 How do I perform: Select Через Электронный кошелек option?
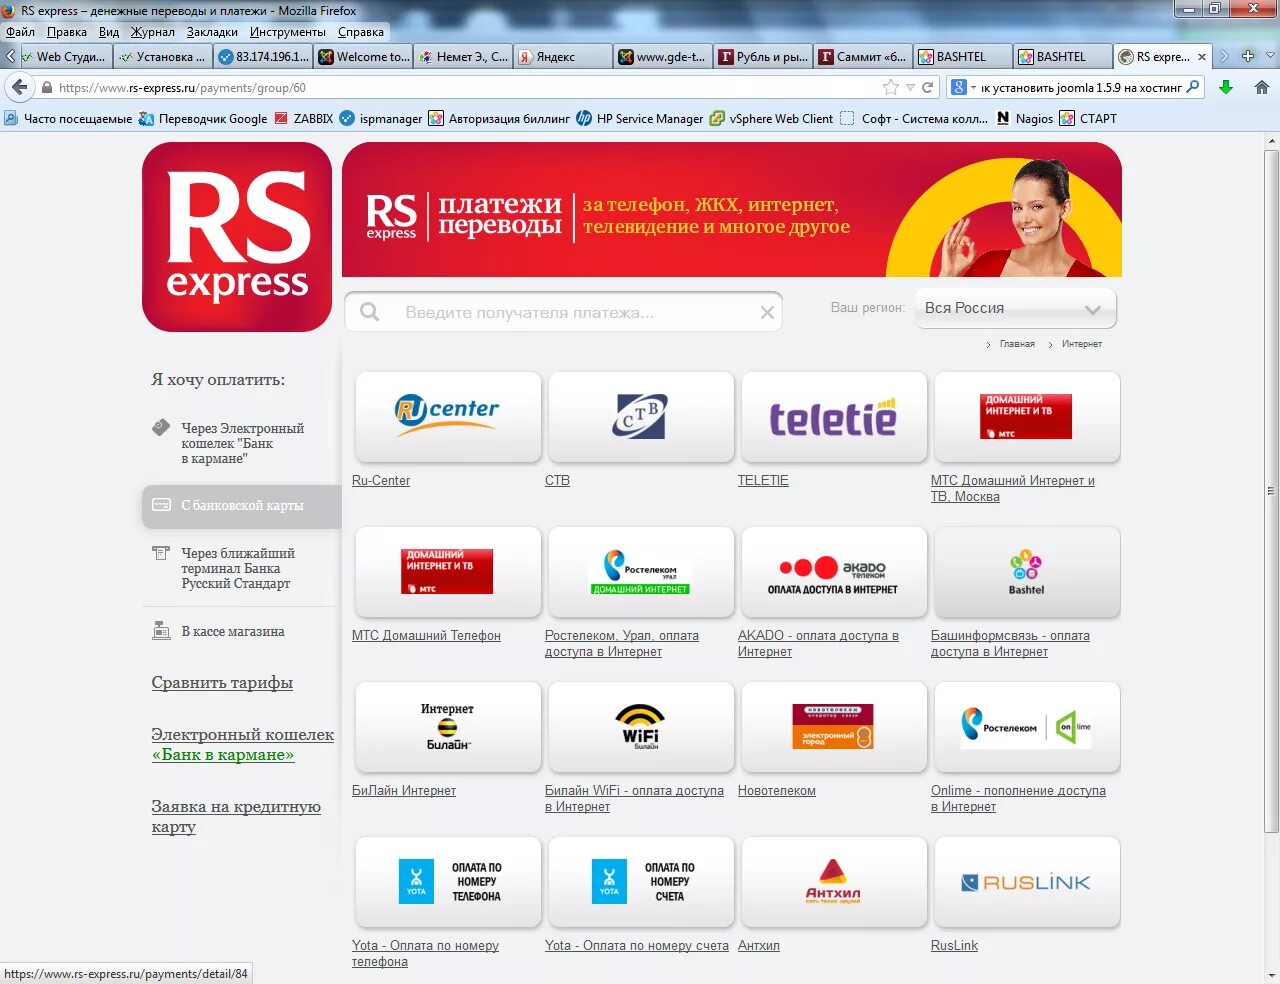click(241, 443)
